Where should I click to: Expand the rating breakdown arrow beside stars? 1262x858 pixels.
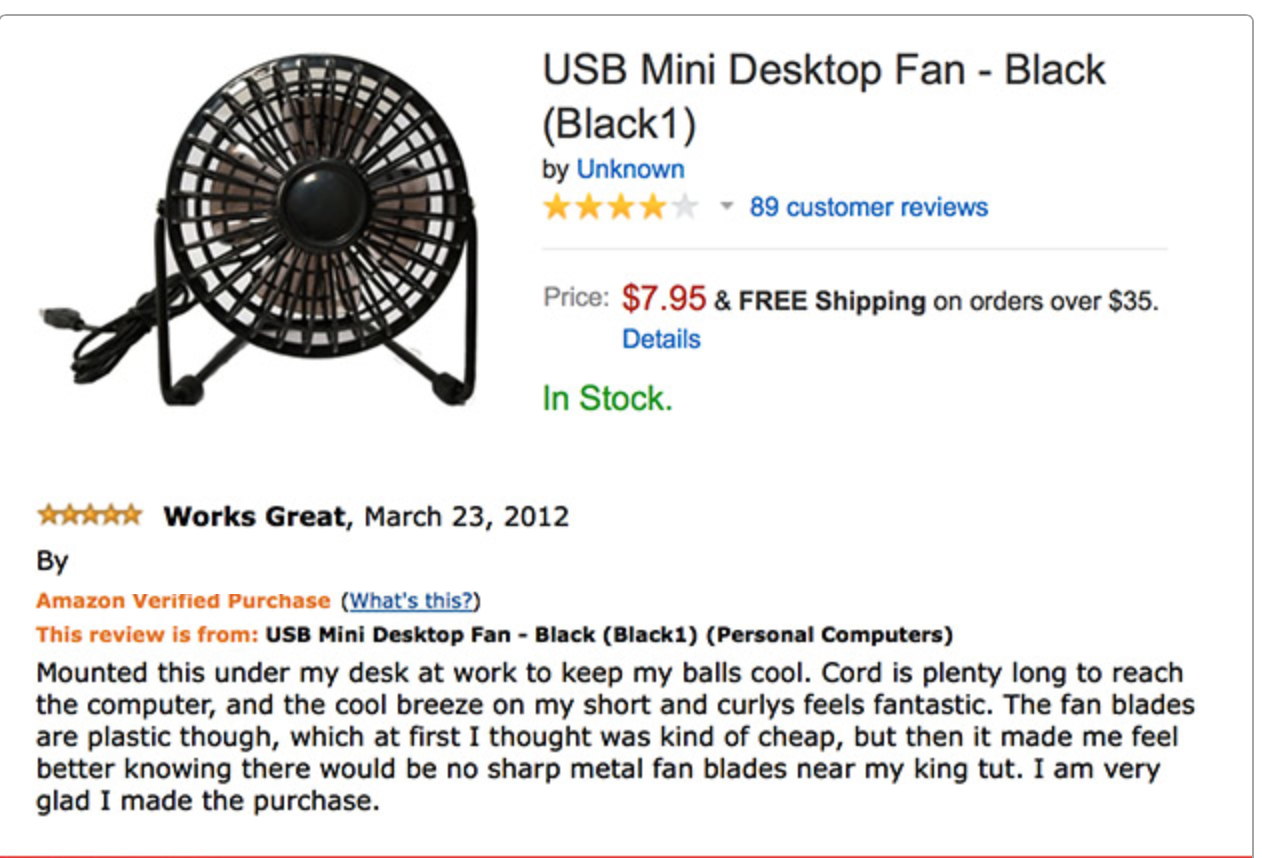point(727,207)
